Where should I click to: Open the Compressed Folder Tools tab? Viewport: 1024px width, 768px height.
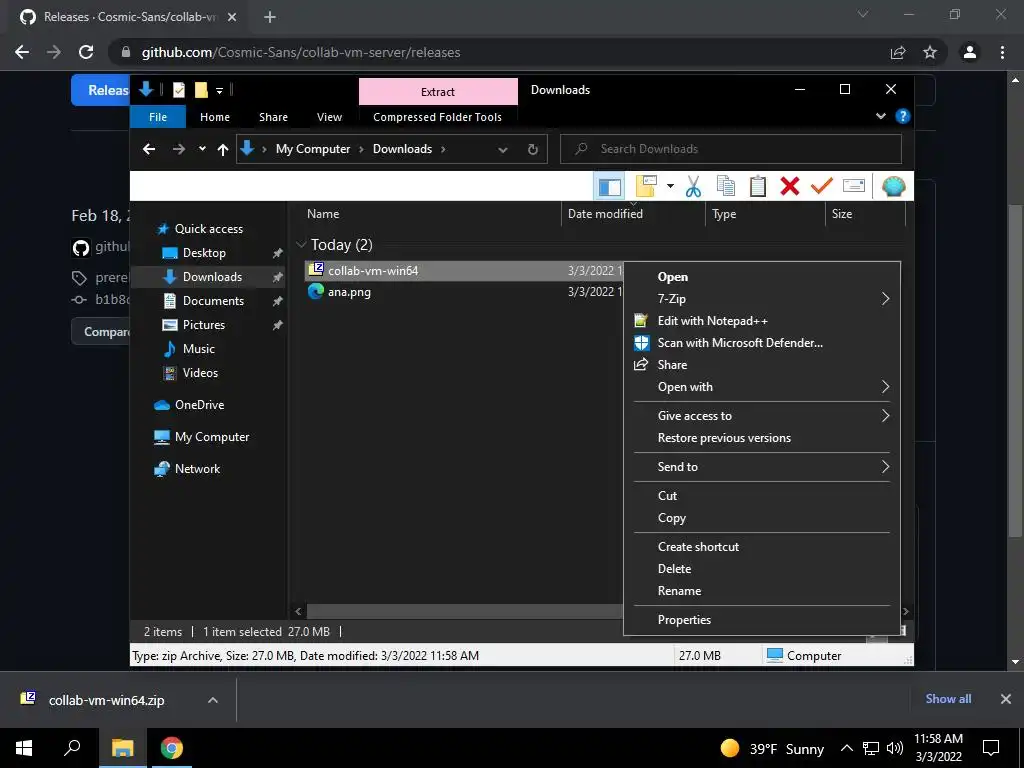(x=438, y=117)
